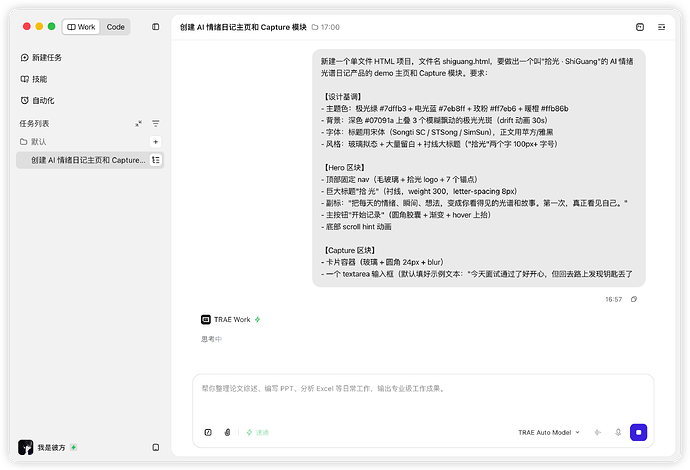Open the slash command icon in the input bar

coord(208,433)
